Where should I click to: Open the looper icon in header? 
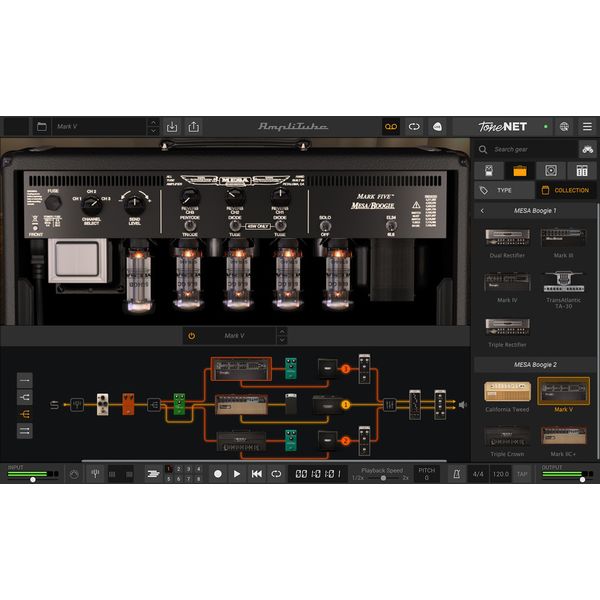(414, 127)
